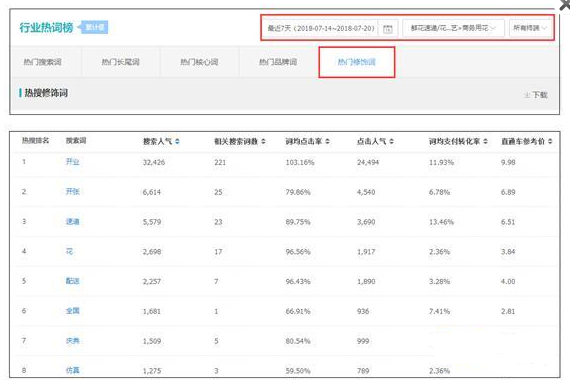Click the search popularity value 2,257
This screenshot has width=570, height=386.
(x=152, y=282)
